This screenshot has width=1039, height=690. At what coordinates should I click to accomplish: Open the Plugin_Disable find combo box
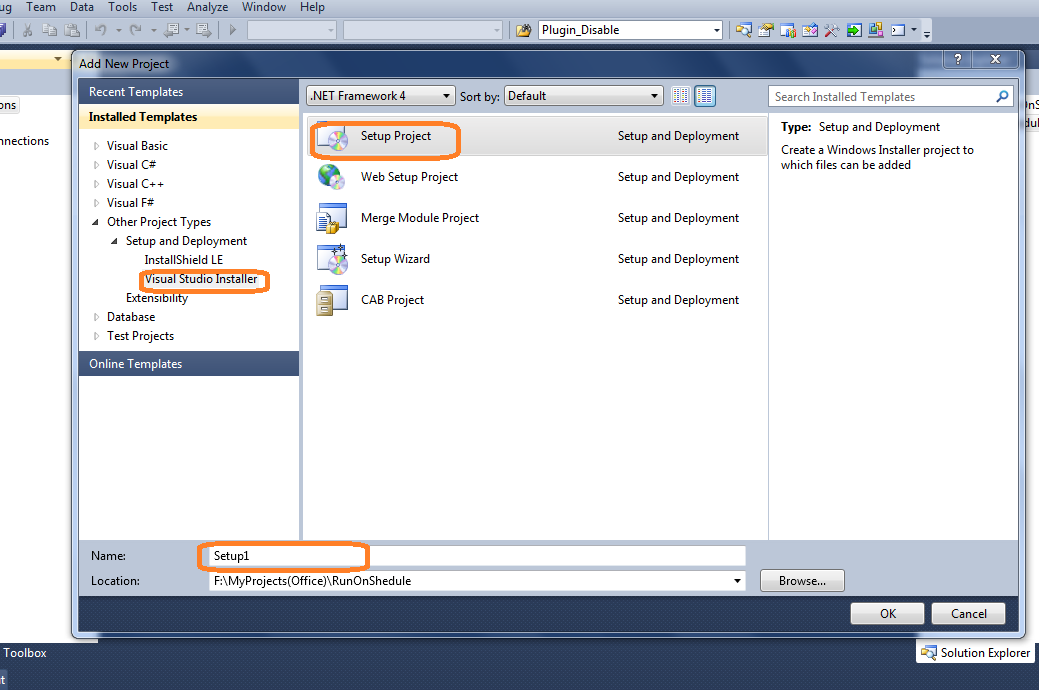630,30
